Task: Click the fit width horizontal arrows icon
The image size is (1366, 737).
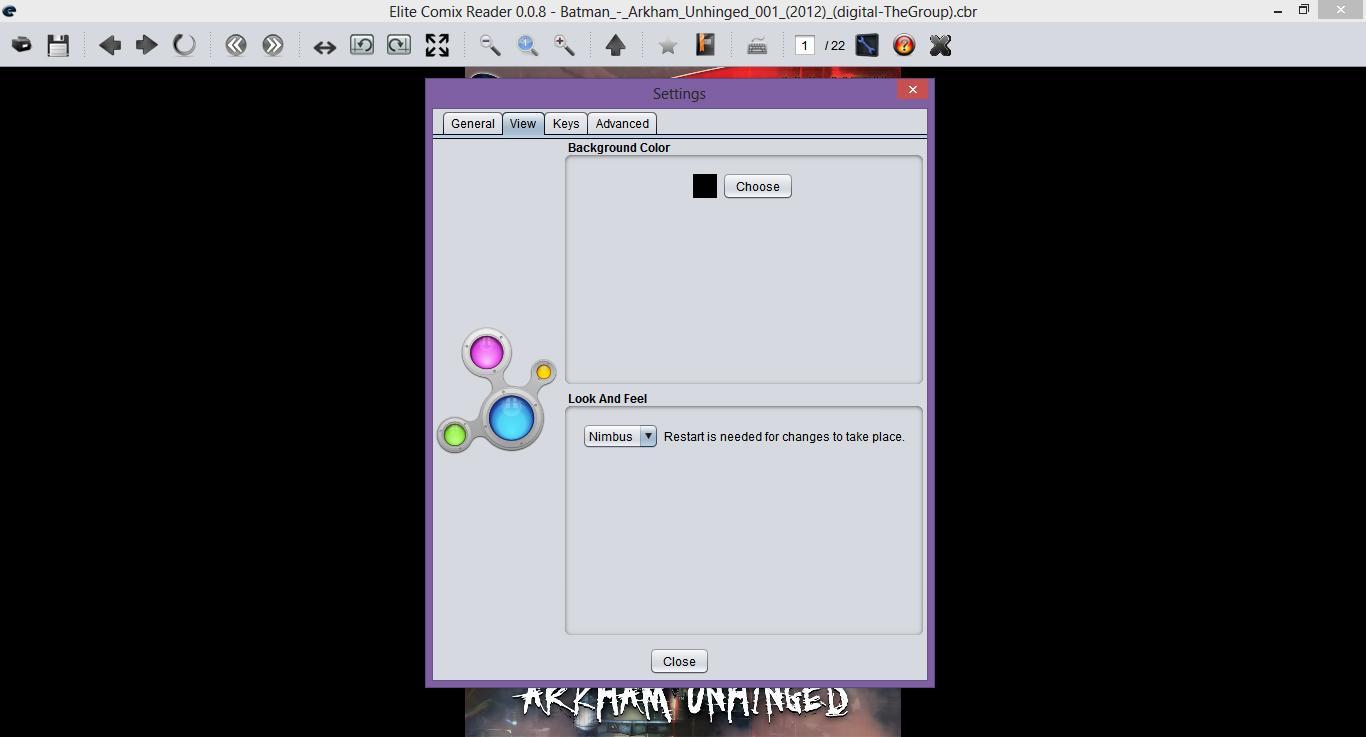Action: tap(324, 46)
